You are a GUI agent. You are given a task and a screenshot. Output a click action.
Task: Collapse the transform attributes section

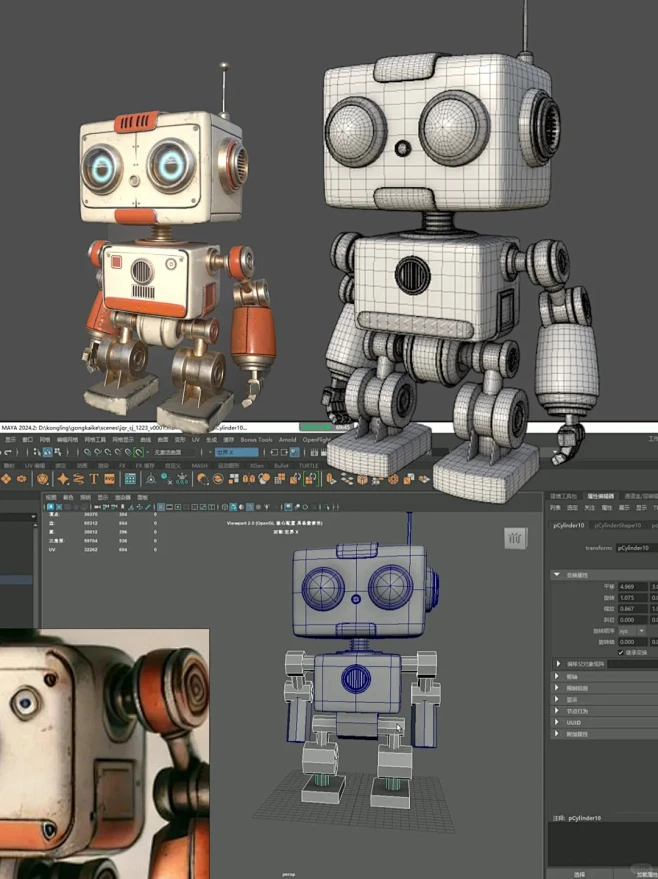pos(557,575)
